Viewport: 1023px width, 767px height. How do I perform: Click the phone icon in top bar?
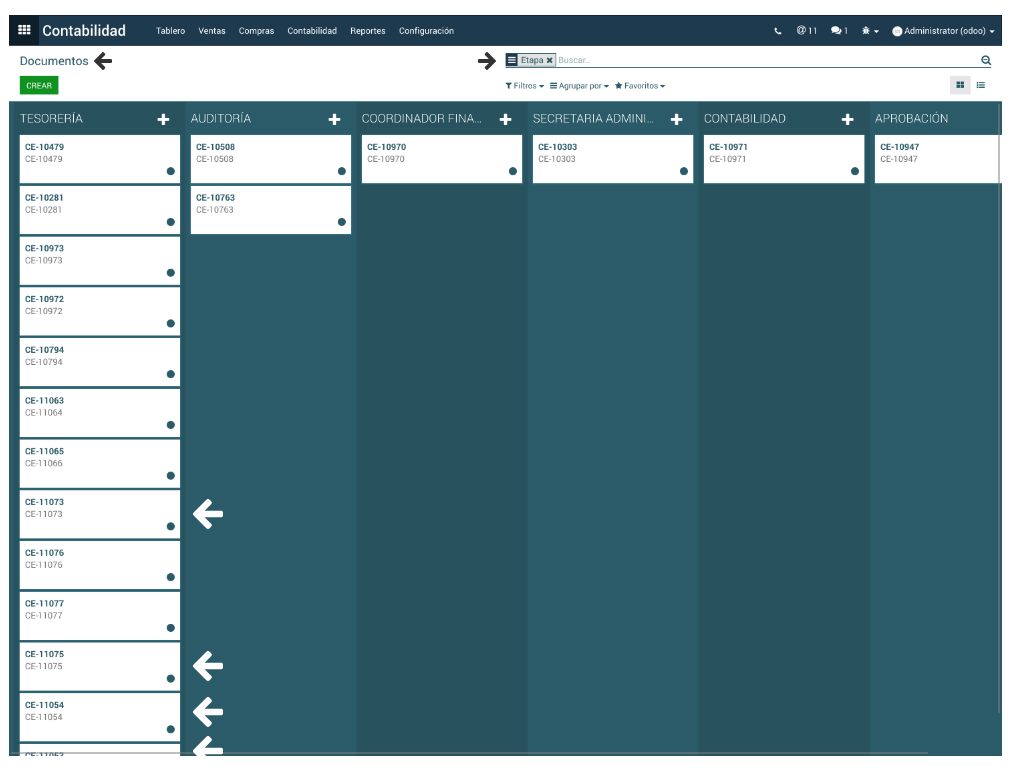778,31
